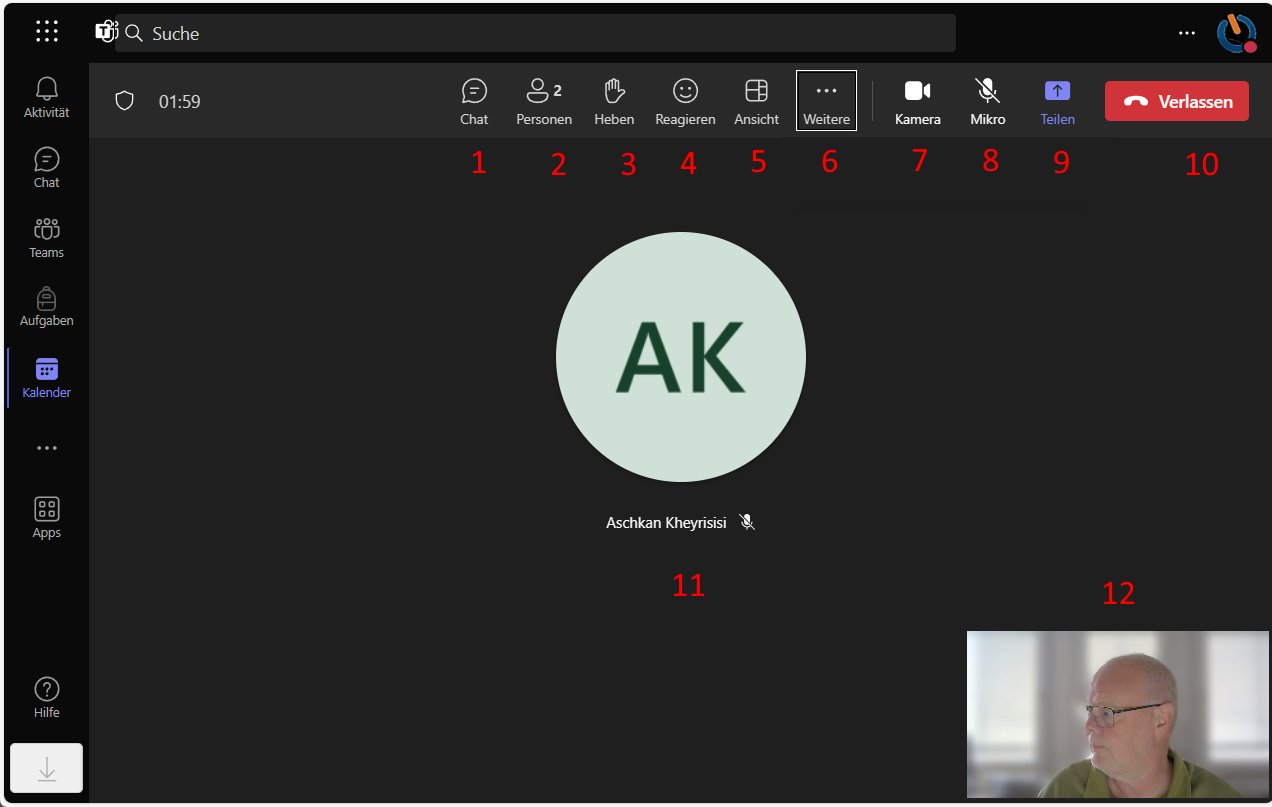
Task: Click the Suche search field
Action: pos(535,33)
